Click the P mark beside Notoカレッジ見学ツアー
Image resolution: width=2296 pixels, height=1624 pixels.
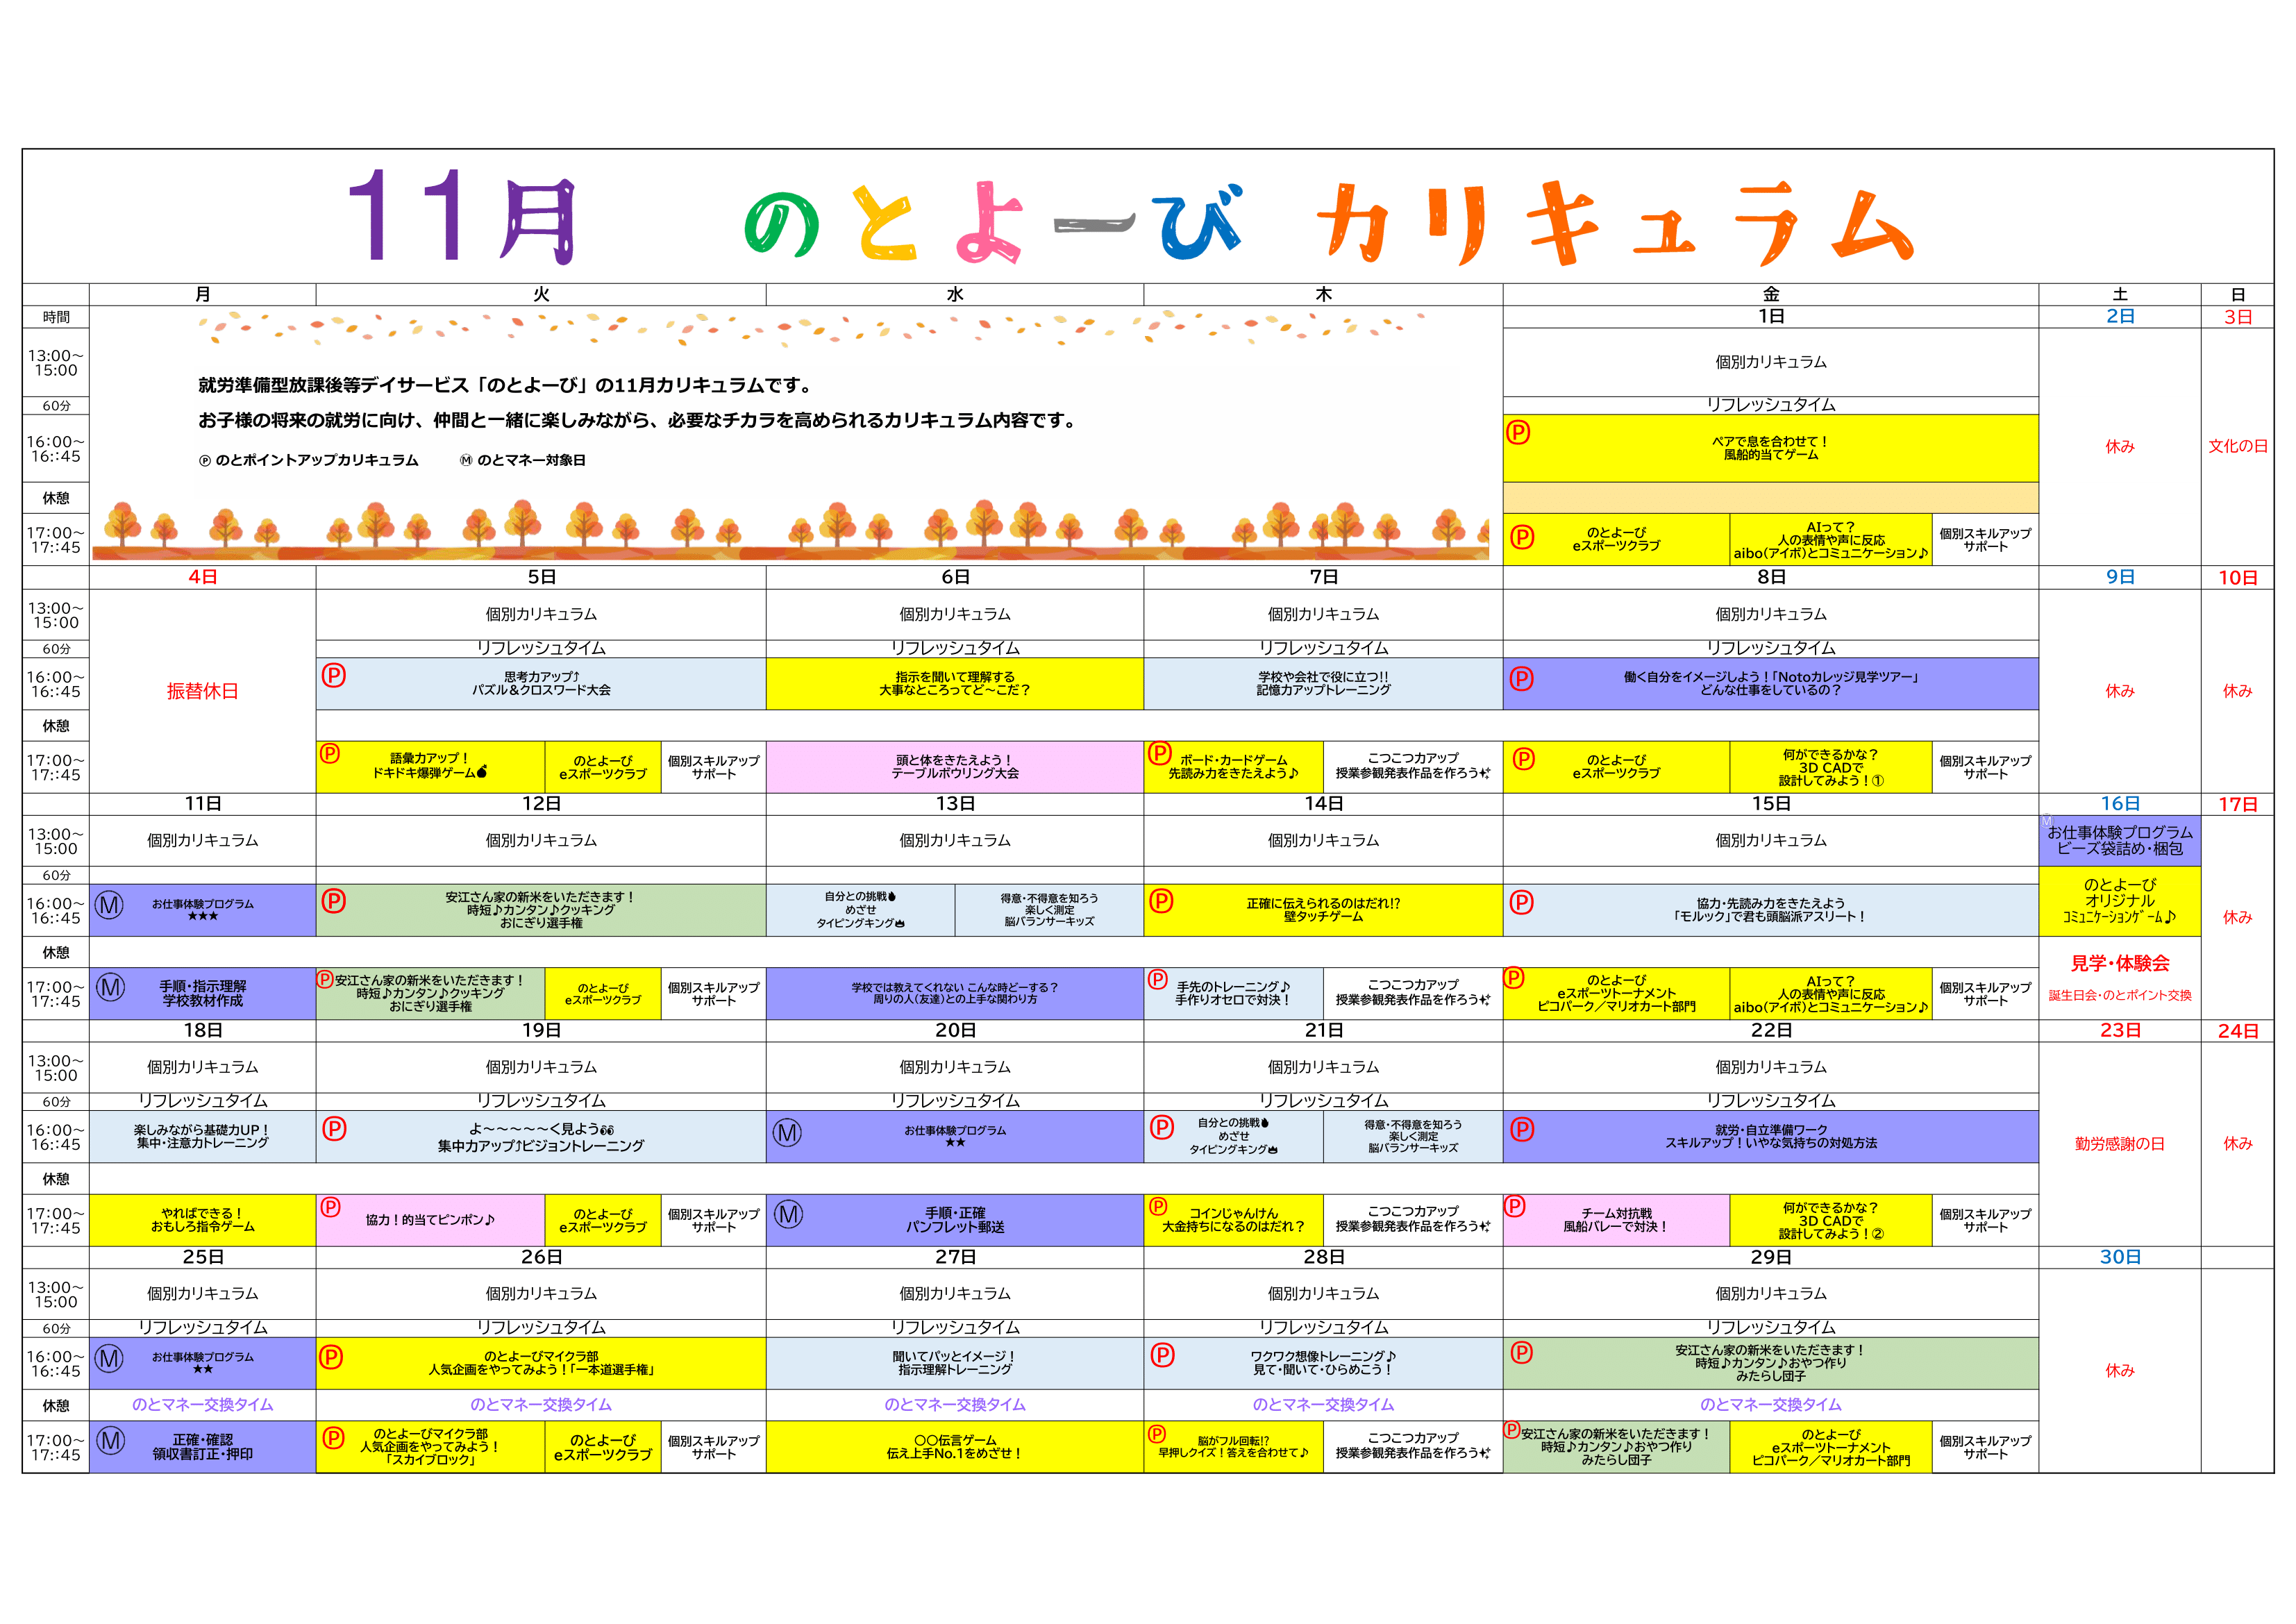click(x=1521, y=680)
